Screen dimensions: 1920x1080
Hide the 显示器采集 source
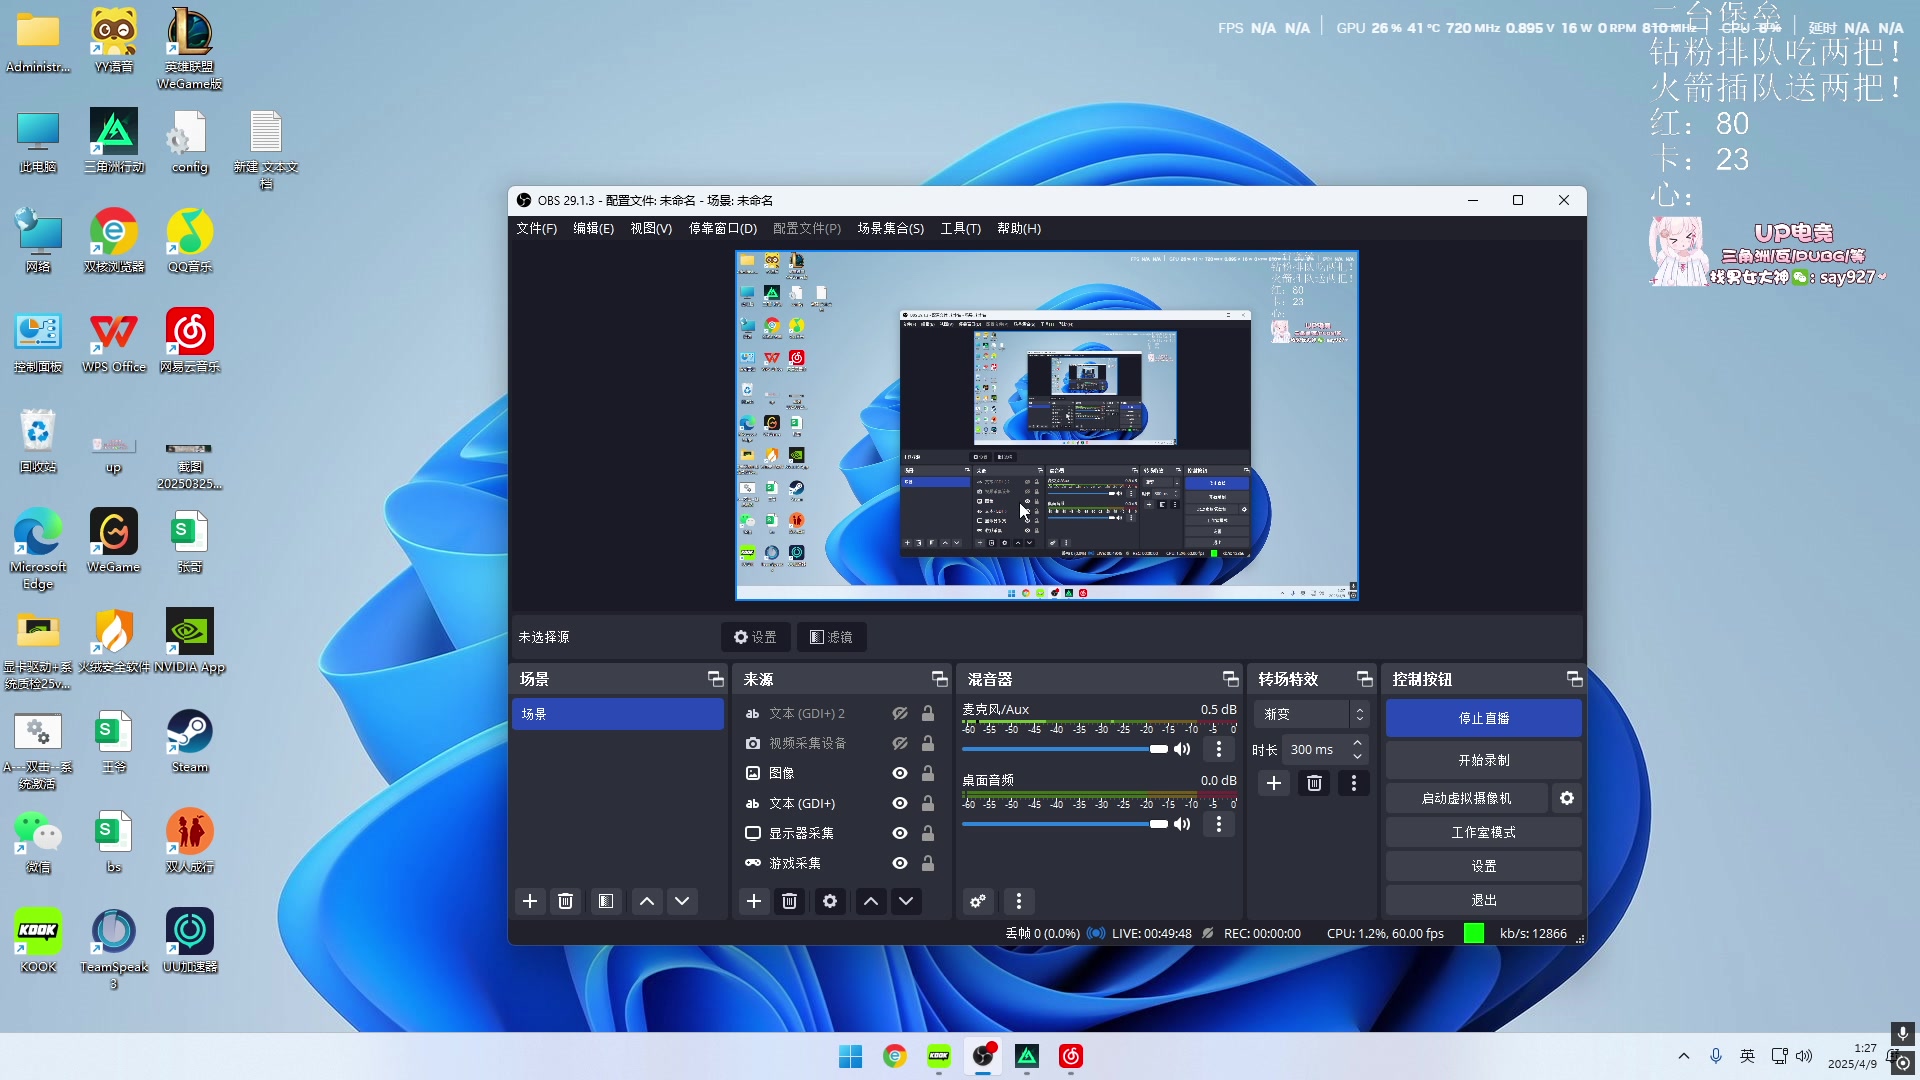[x=900, y=833]
